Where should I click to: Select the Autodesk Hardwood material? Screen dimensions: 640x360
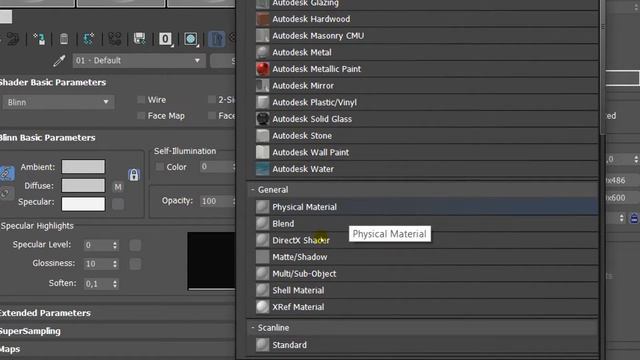click(426, 19)
